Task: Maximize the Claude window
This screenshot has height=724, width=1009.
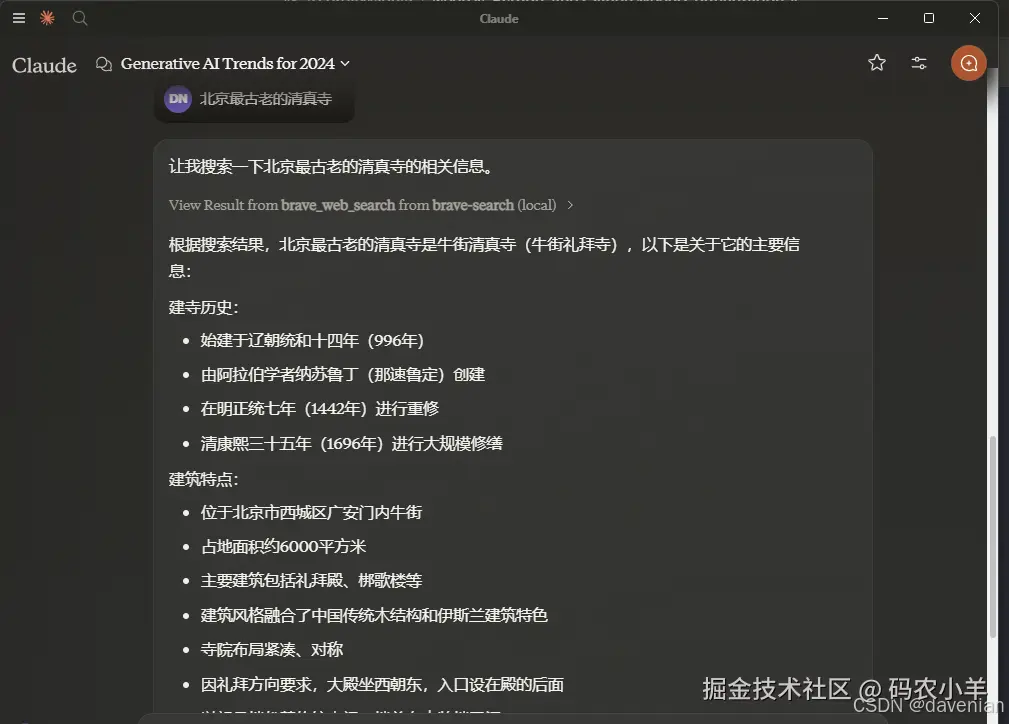Action: click(929, 18)
